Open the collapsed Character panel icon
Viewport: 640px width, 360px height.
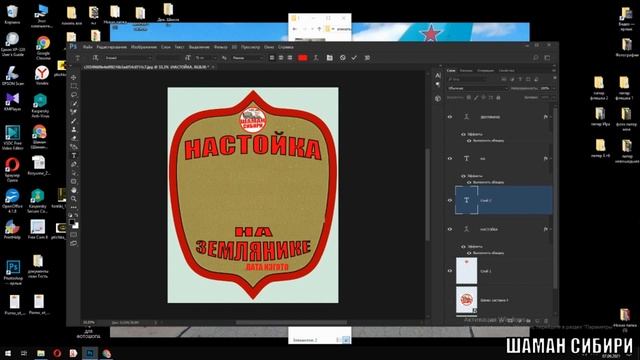pos(438,76)
